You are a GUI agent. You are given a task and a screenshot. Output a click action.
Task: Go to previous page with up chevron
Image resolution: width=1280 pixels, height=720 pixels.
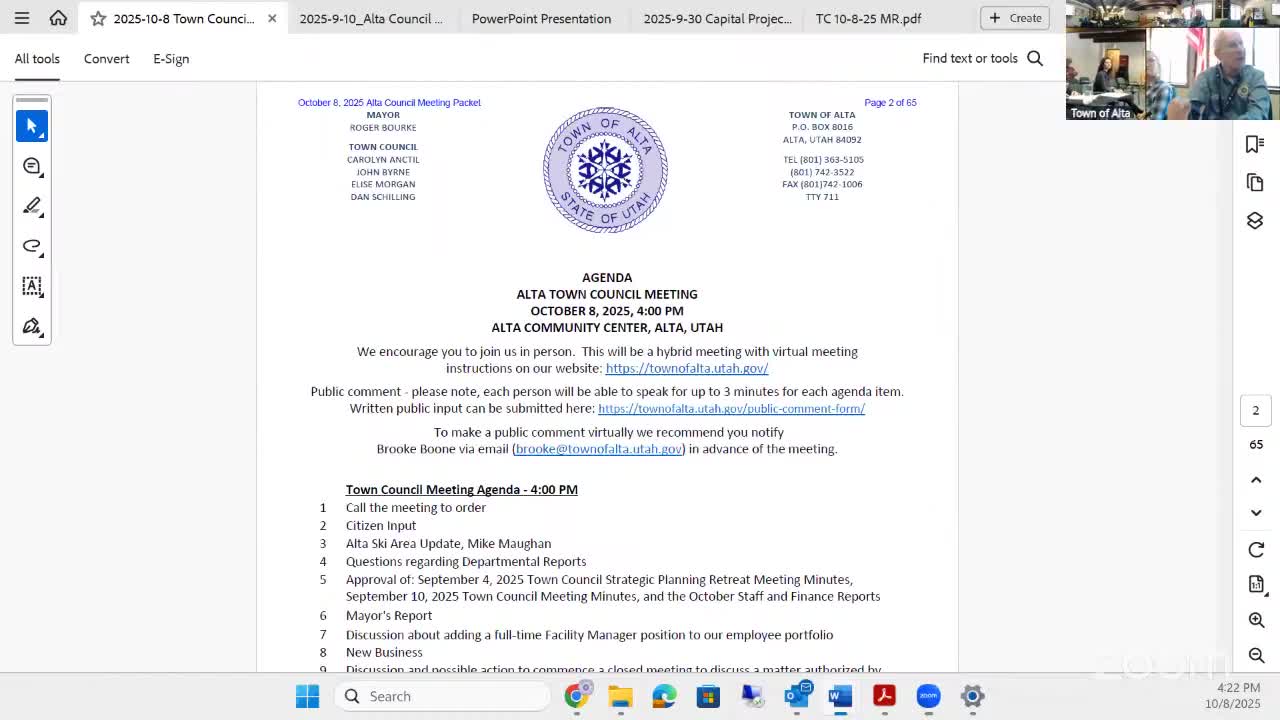coord(1256,480)
